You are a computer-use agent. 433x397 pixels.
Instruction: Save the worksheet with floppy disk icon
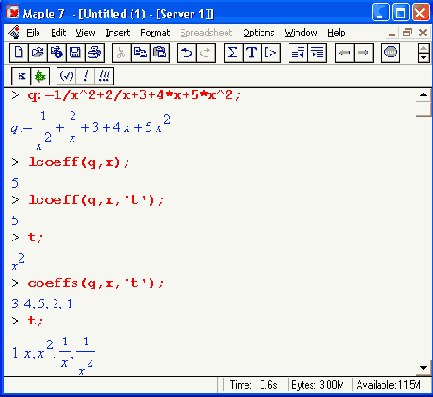(76, 53)
